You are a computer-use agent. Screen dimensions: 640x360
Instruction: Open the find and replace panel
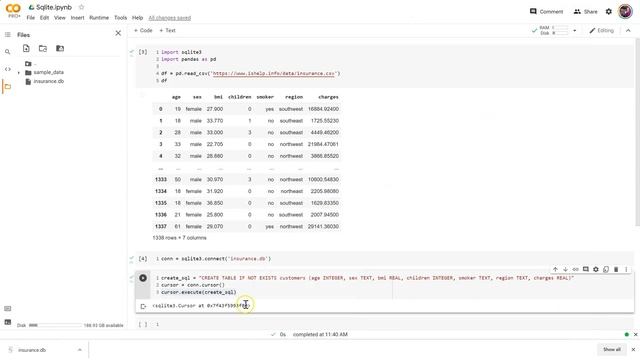click(8, 52)
